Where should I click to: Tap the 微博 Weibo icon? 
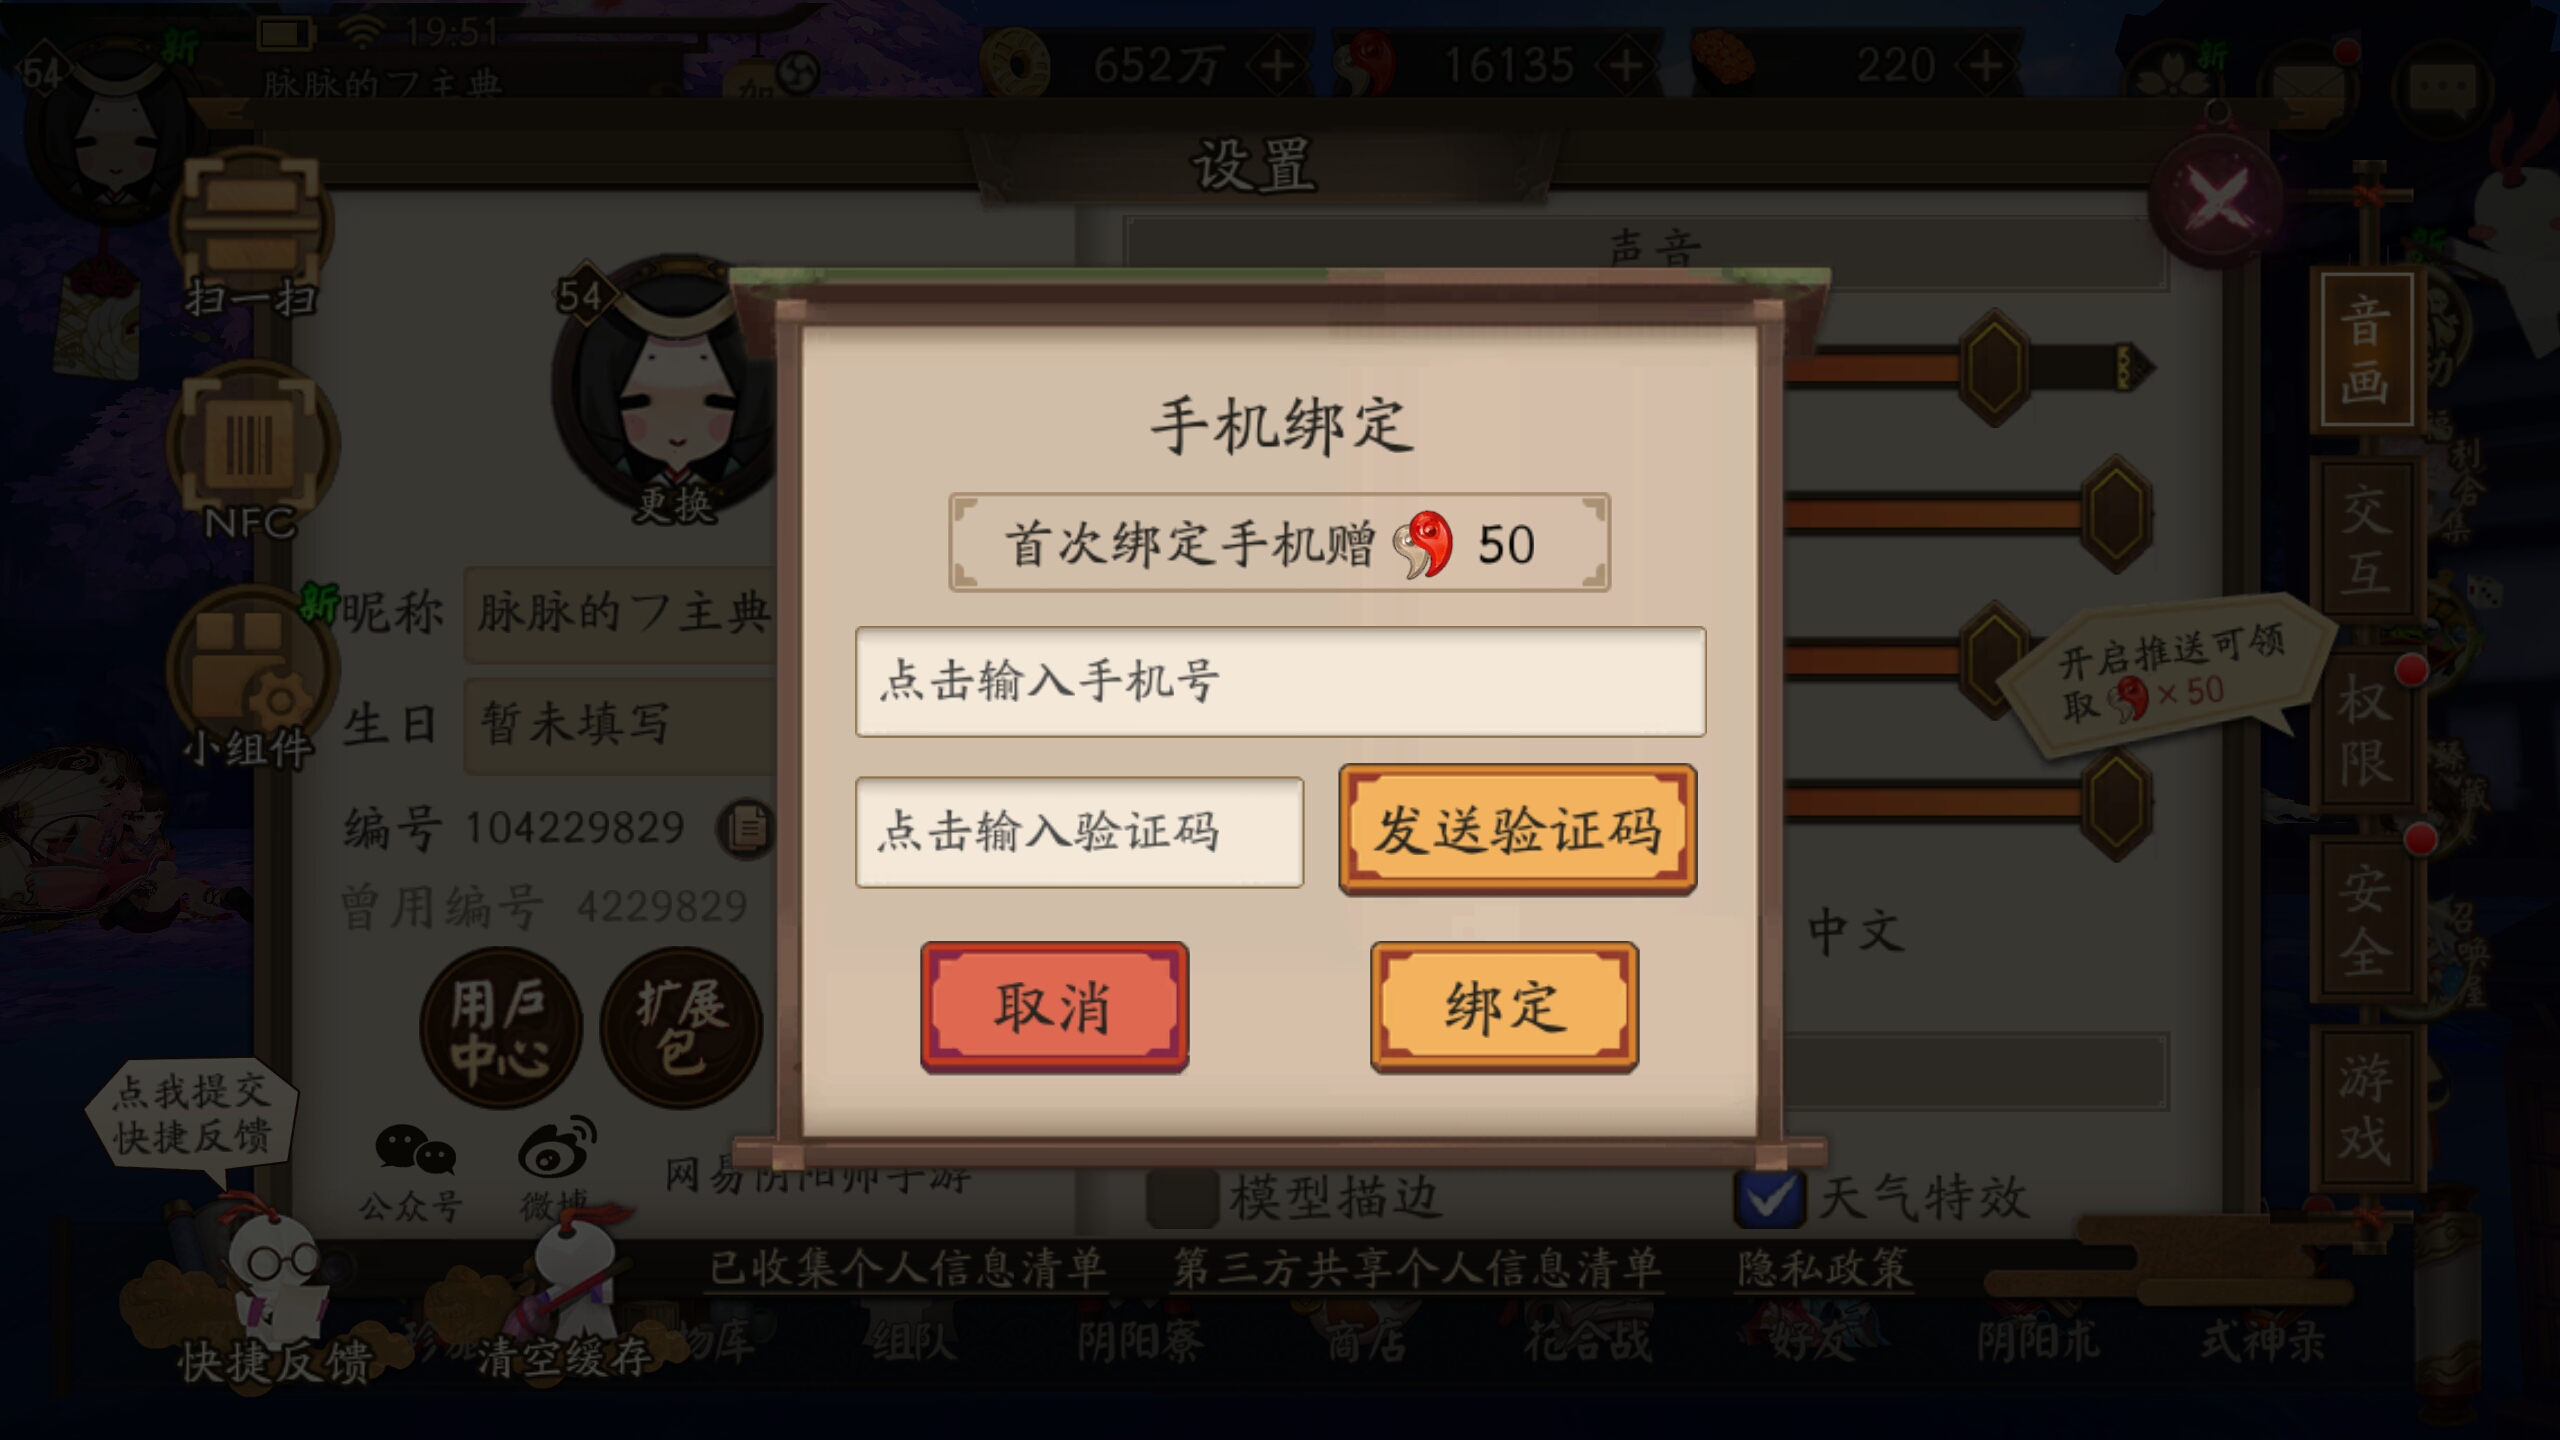tap(556, 1166)
